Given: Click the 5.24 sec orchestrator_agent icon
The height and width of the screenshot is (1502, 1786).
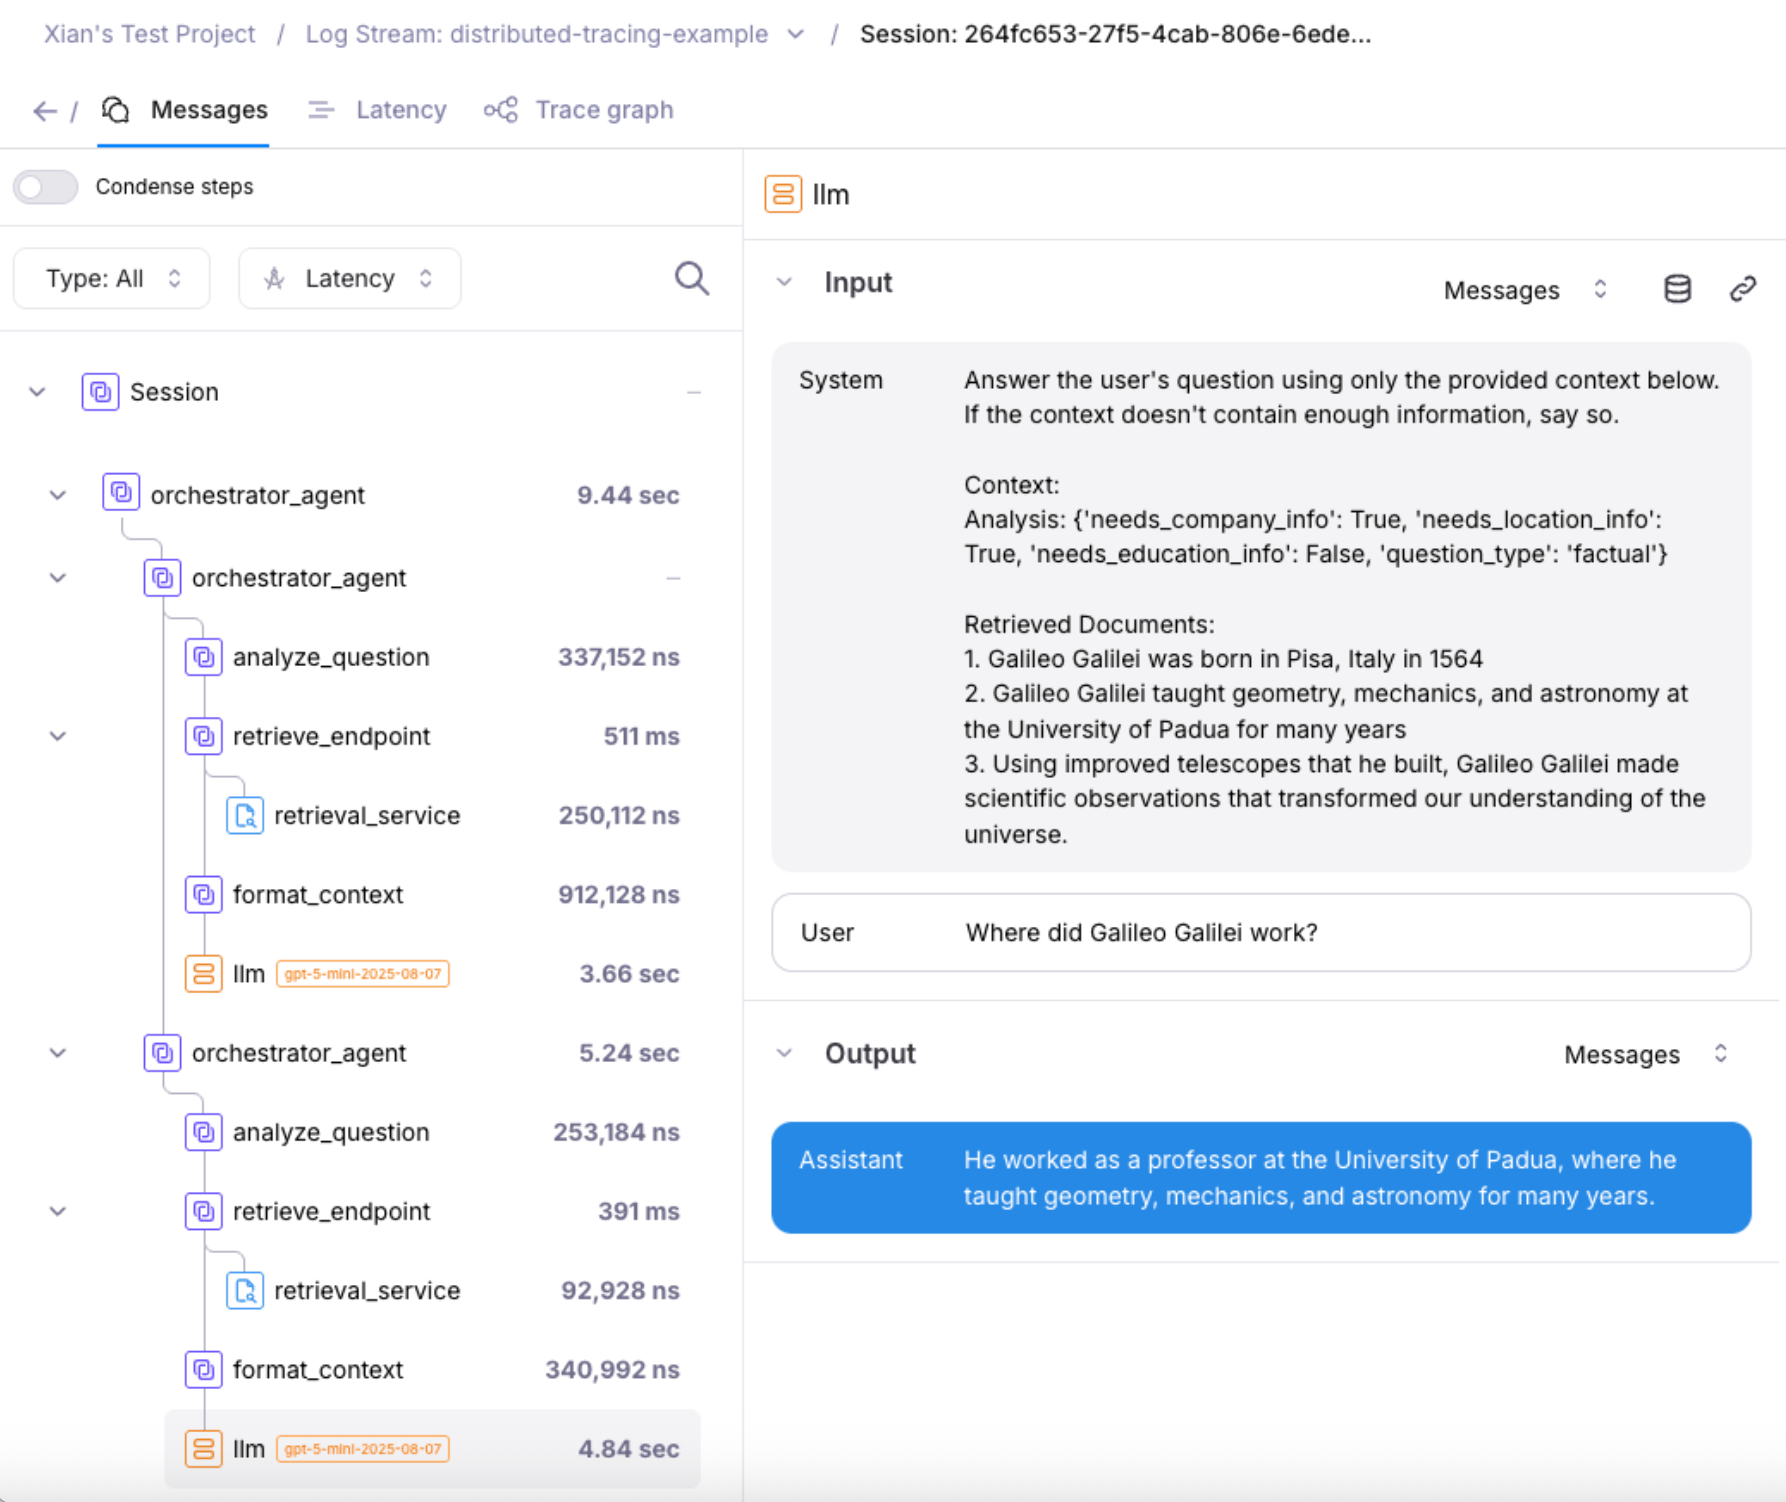Looking at the screenshot, I should tap(162, 1052).
